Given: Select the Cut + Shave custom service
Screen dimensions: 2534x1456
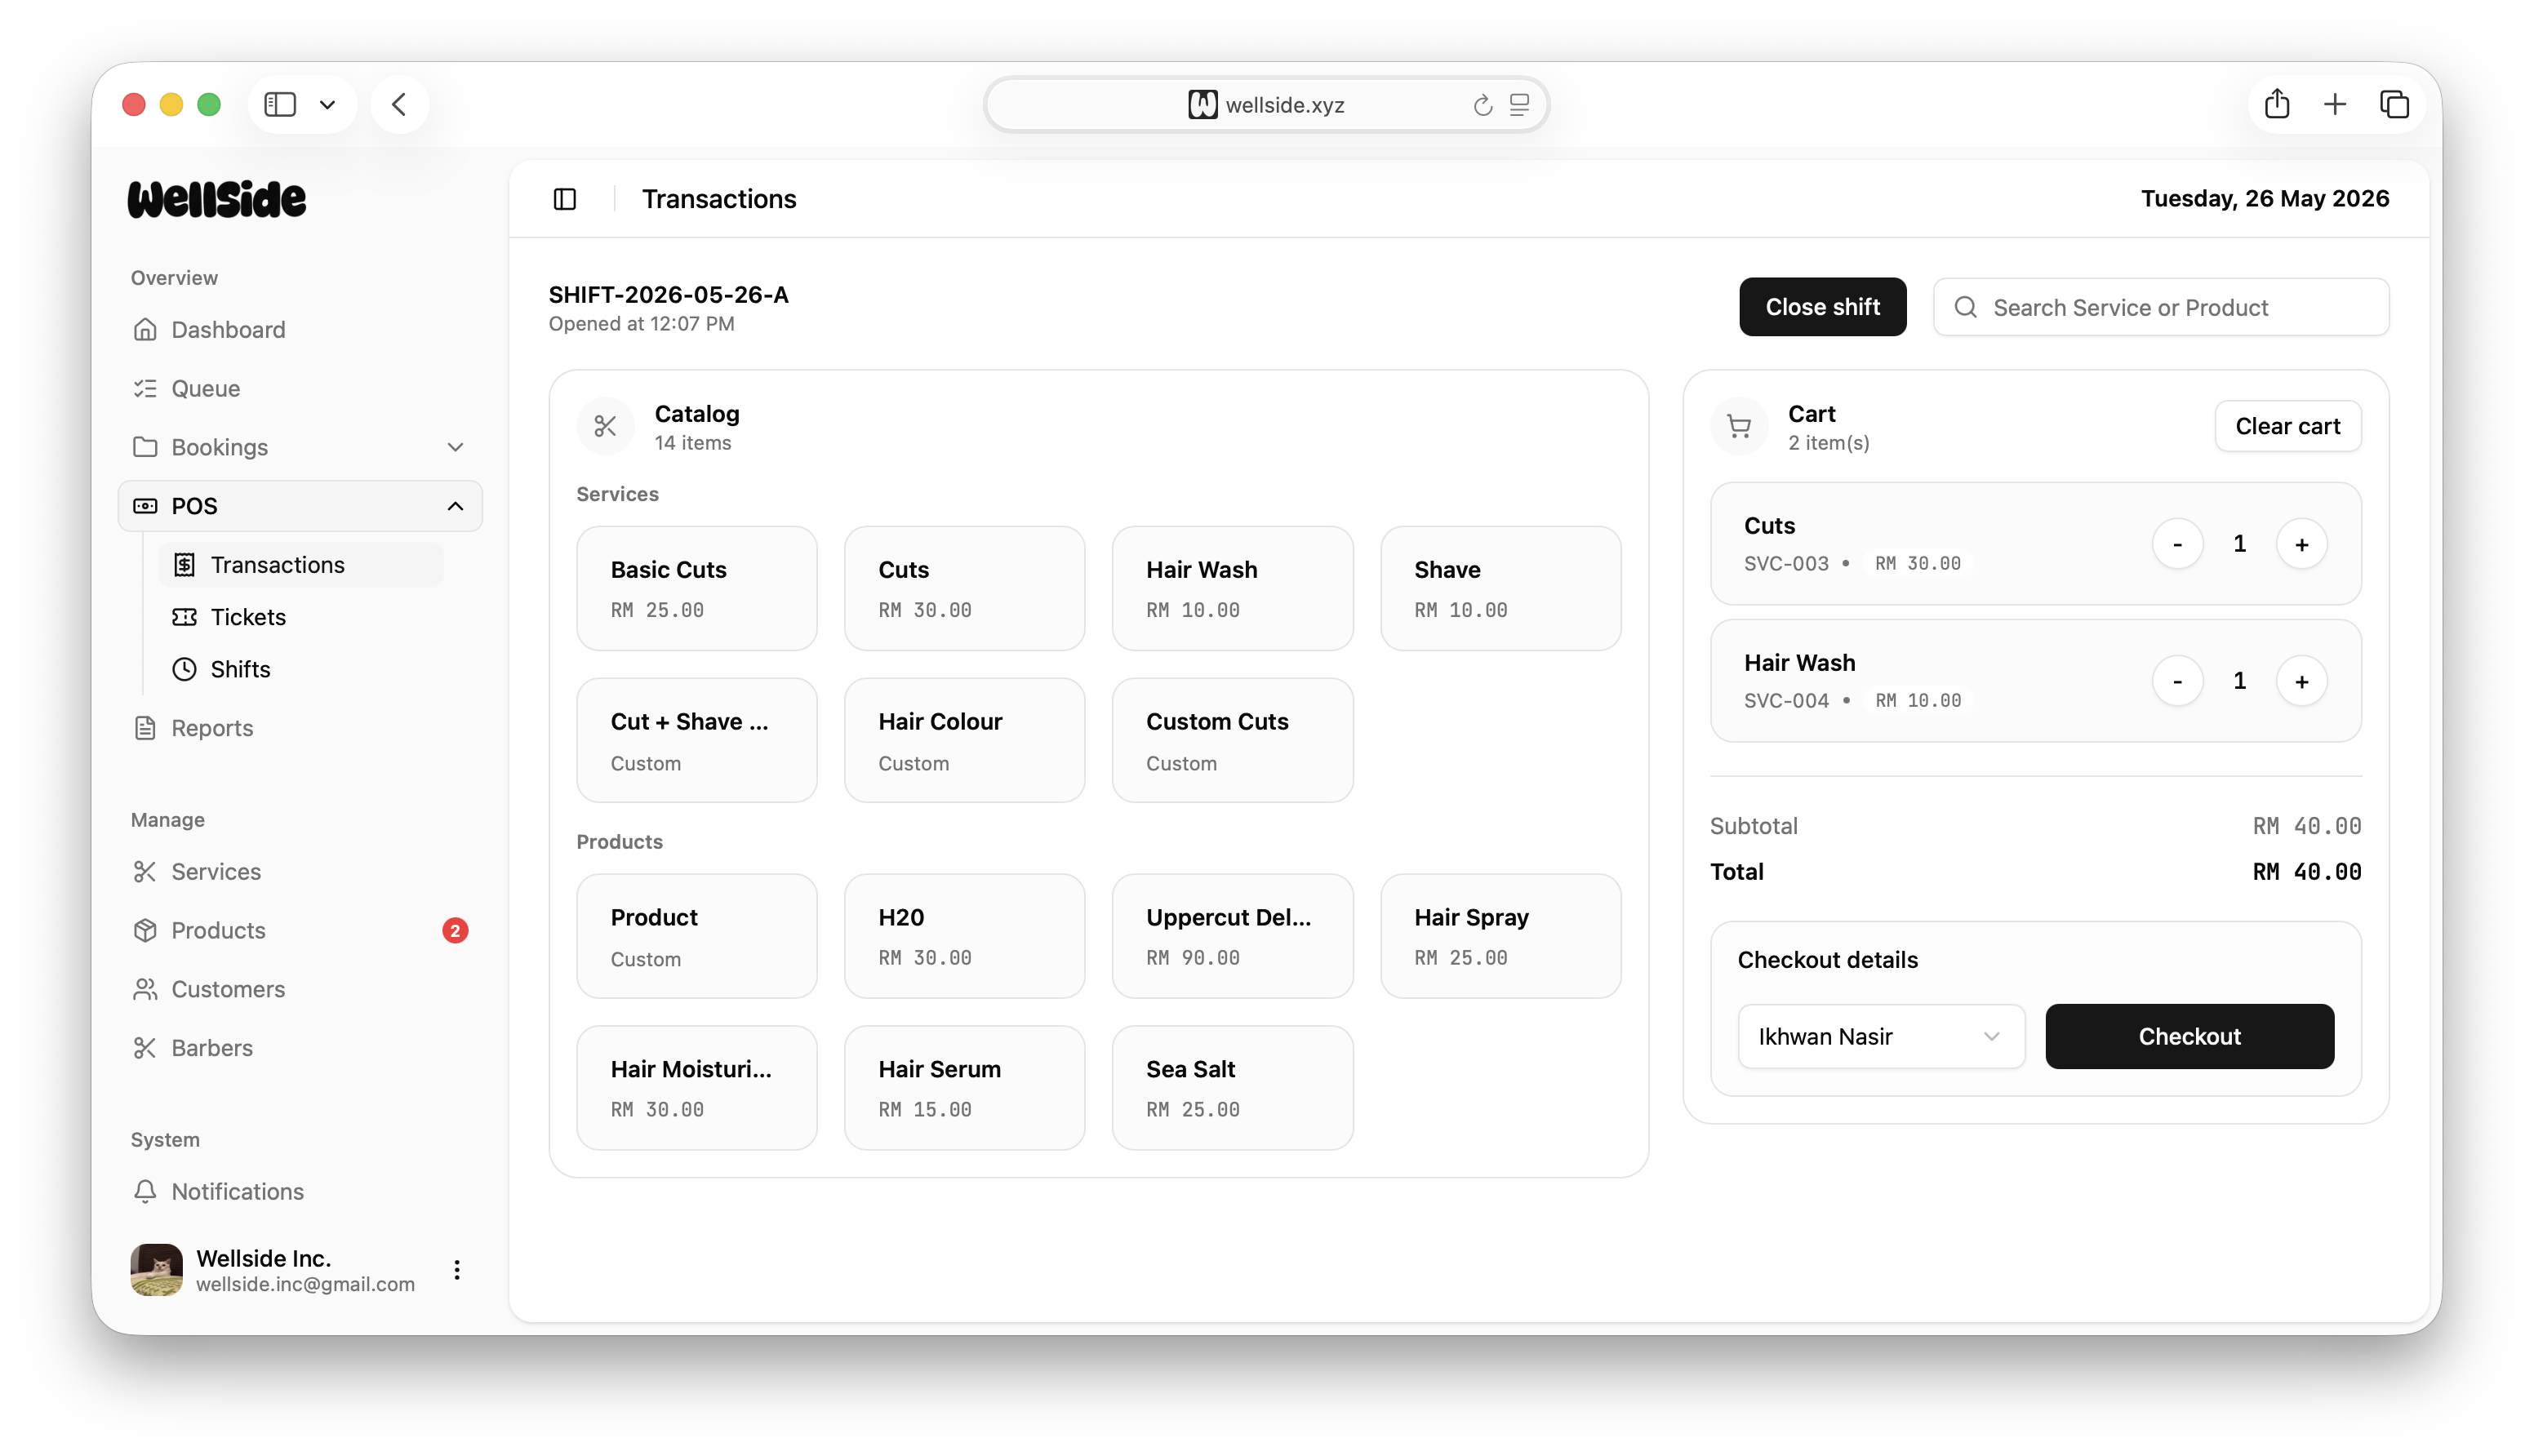Looking at the screenshot, I should (697, 740).
